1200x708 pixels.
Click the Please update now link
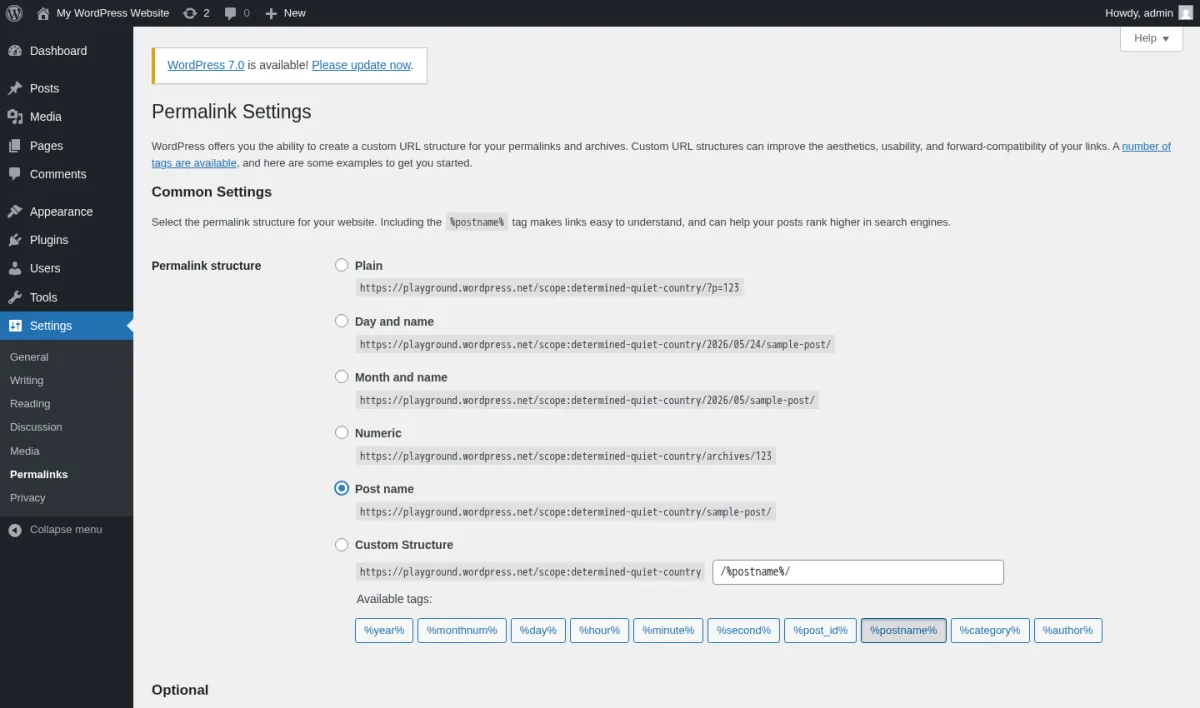click(361, 65)
